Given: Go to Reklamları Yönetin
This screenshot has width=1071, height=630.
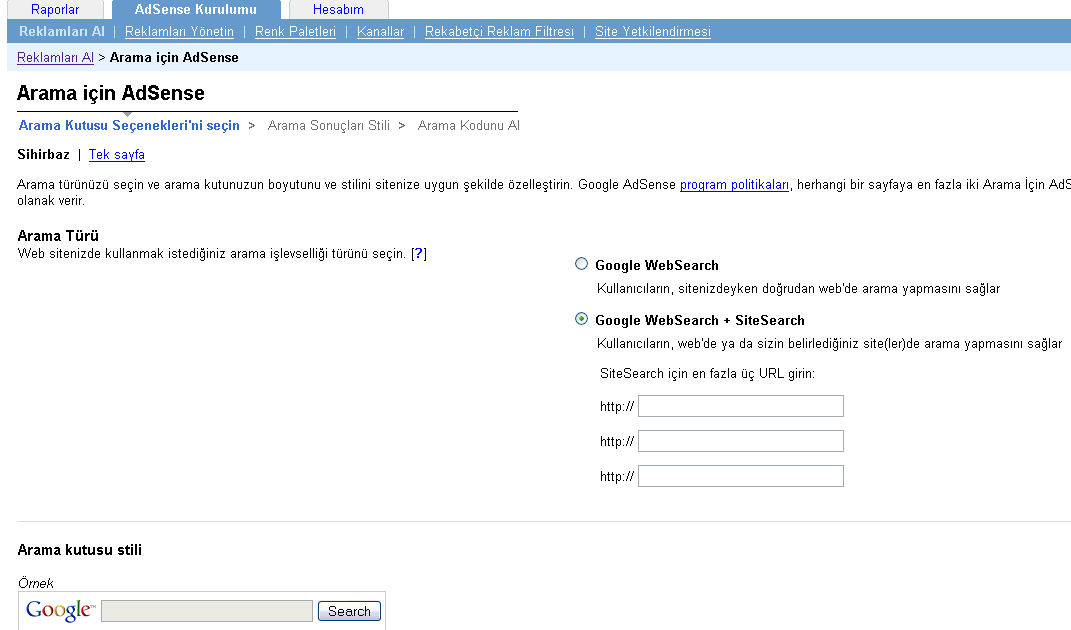Looking at the screenshot, I should (x=179, y=31).
